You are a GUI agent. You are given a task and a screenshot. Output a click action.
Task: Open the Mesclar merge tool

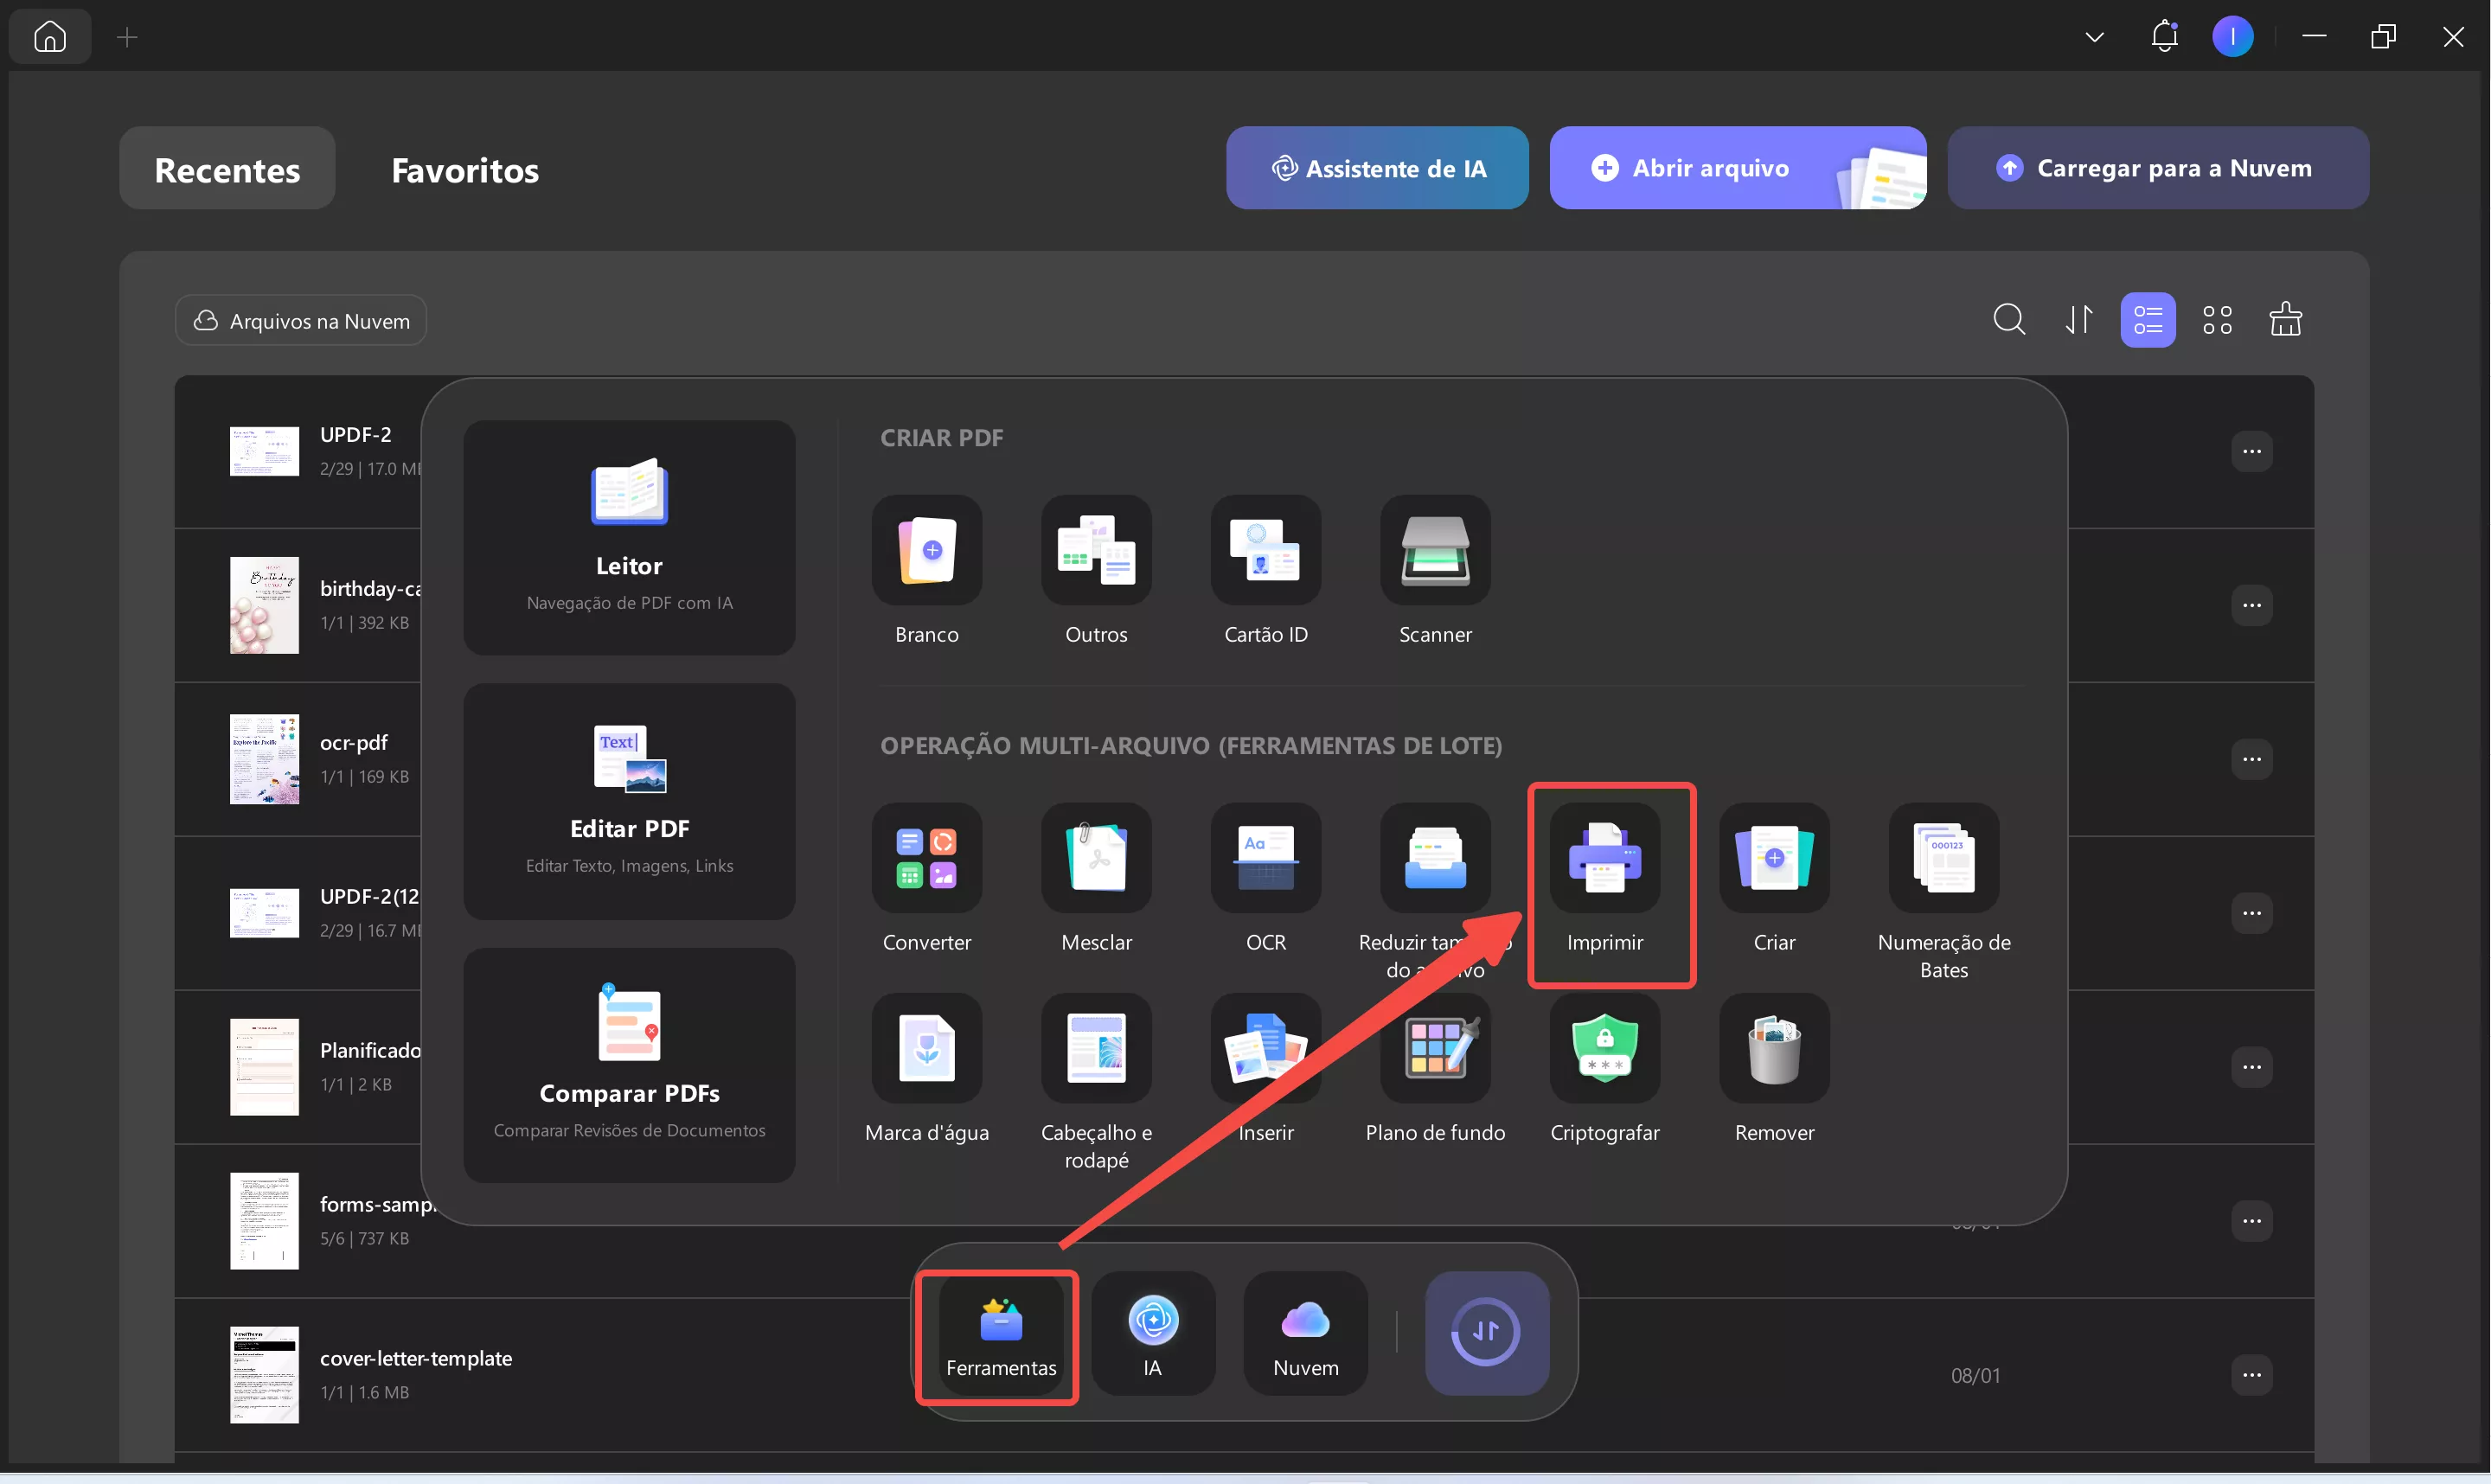click(1096, 858)
